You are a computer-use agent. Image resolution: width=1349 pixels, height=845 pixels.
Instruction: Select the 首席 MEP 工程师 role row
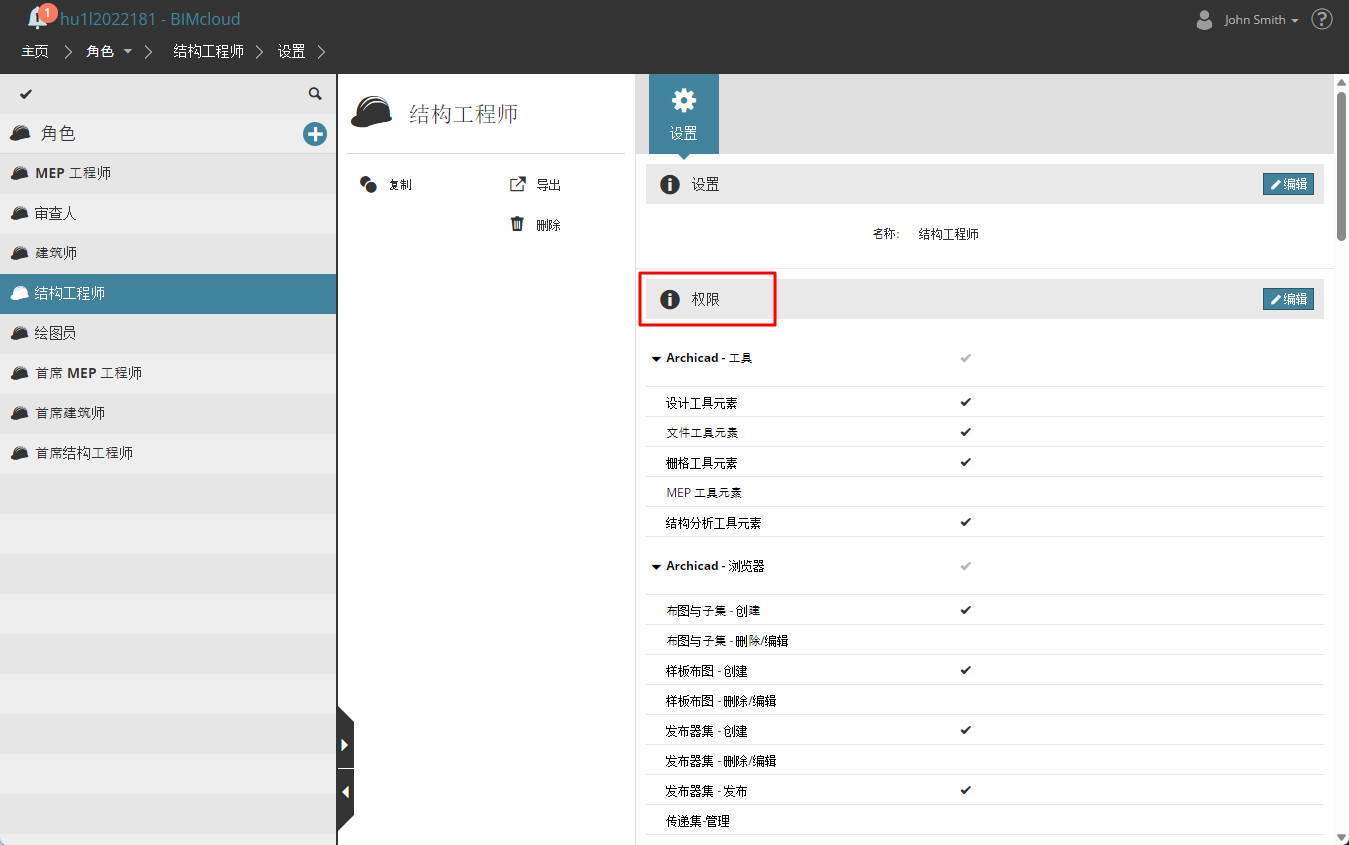[168, 373]
